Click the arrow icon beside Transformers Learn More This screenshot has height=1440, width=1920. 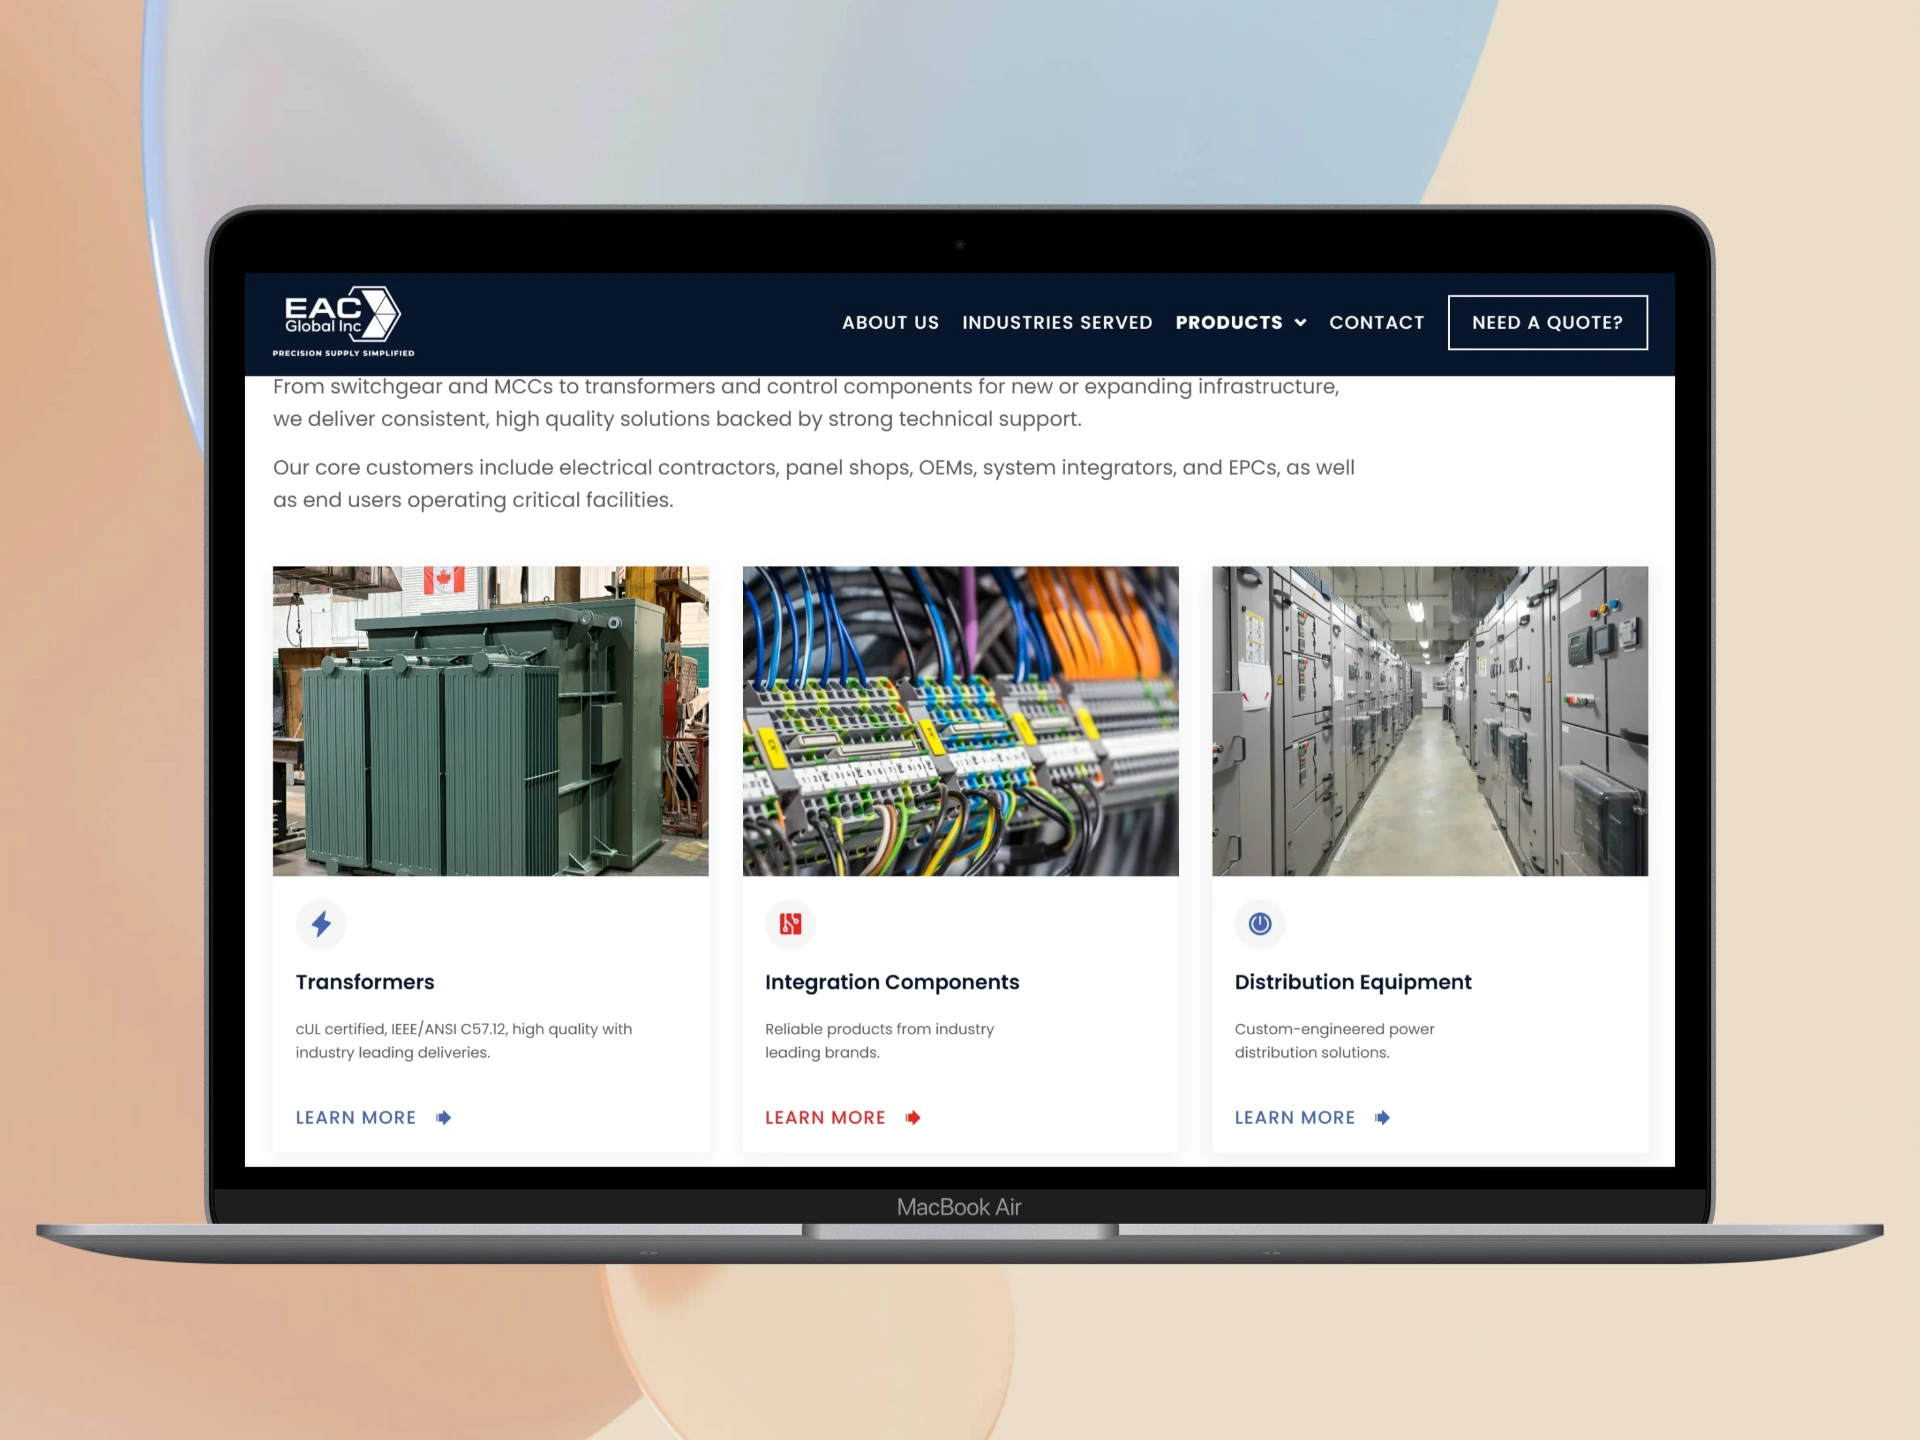tap(444, 1118)
